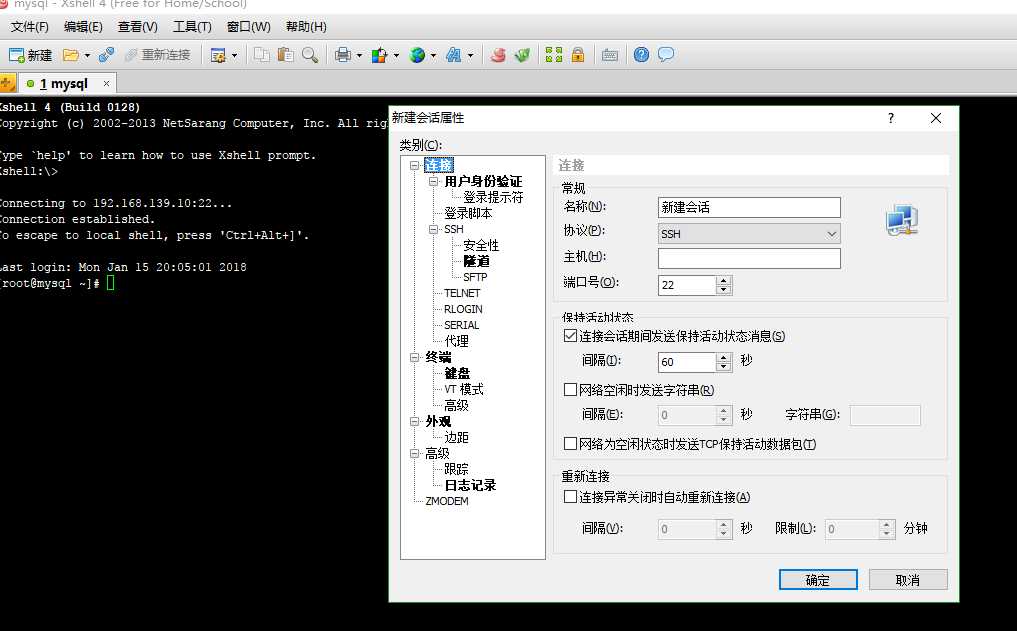Select 日志记录 in the category tree

coord(470,485)
